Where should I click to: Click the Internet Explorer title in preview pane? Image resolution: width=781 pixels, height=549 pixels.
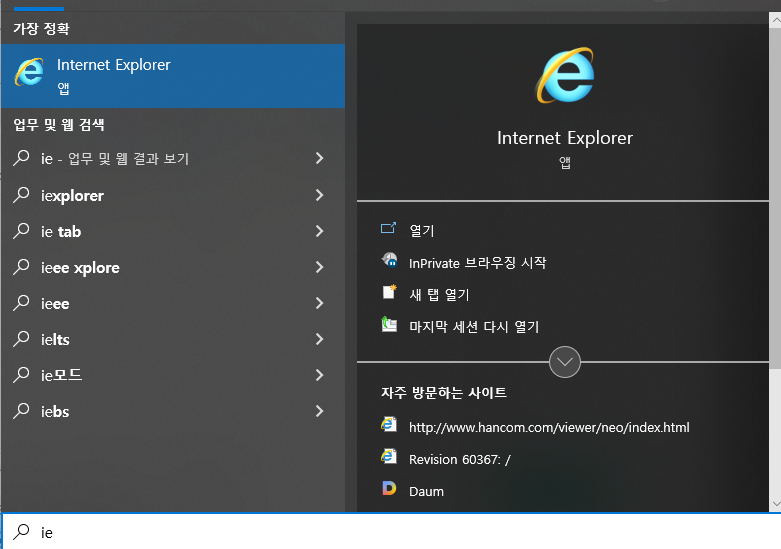(565, 138)
